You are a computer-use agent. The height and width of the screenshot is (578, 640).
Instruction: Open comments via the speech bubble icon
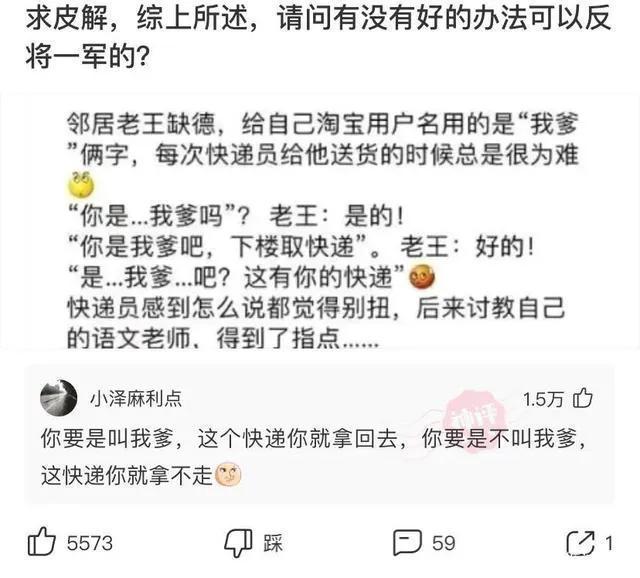[x=407, y=543]
